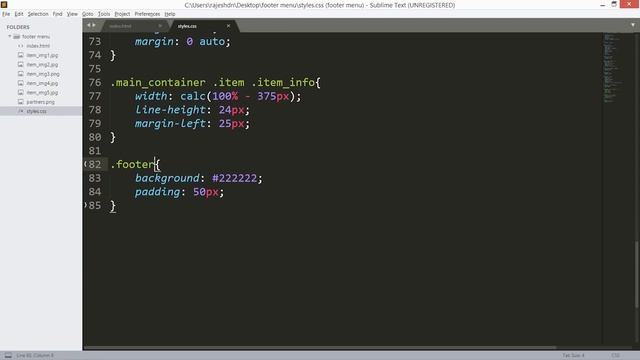Viewport: 640px width, 360px height.
Task: Open item_img3.png in the sidebar
Action: point(43,74)
